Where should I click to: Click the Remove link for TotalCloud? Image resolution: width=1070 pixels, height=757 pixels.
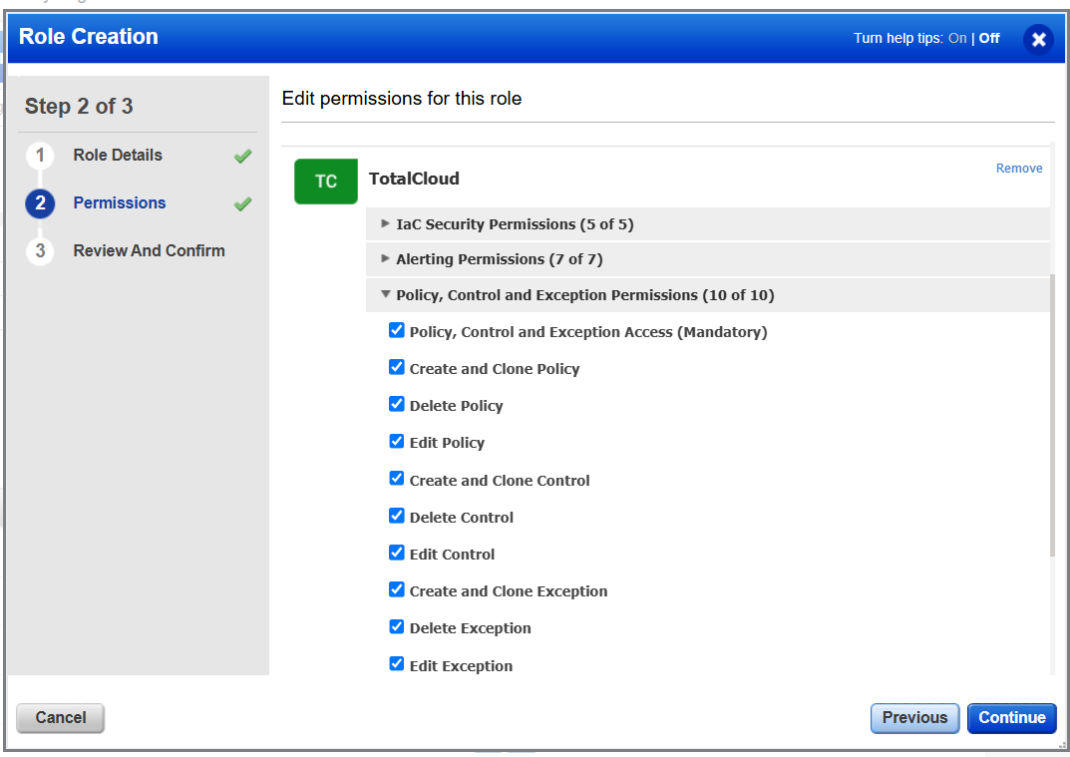pyautogui.click(x=1019, y=168)
